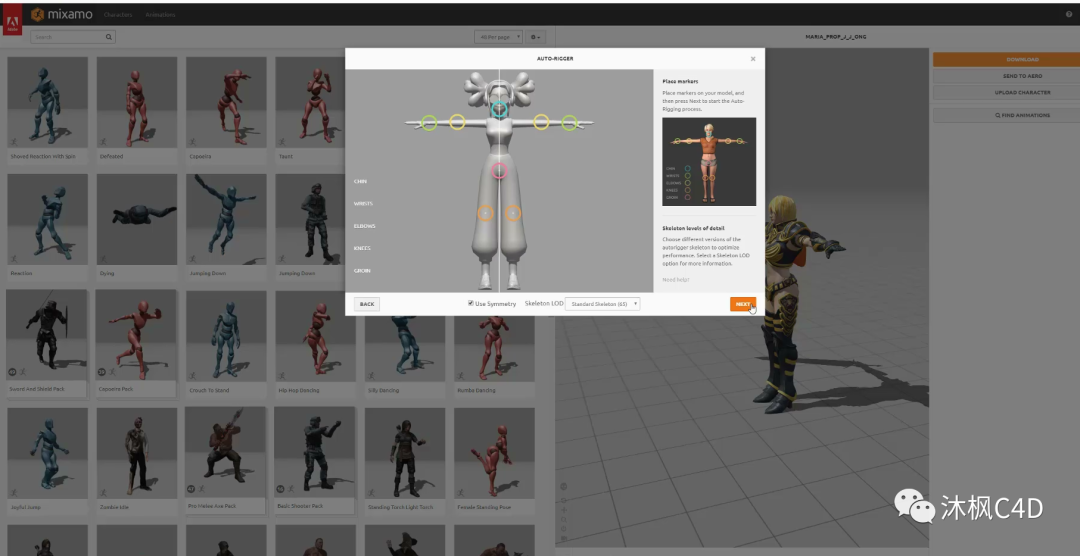This screenshot has width=1080, height=556.
Task: Select the Rumba Dancing thumbnail
Action: point(495,348)
